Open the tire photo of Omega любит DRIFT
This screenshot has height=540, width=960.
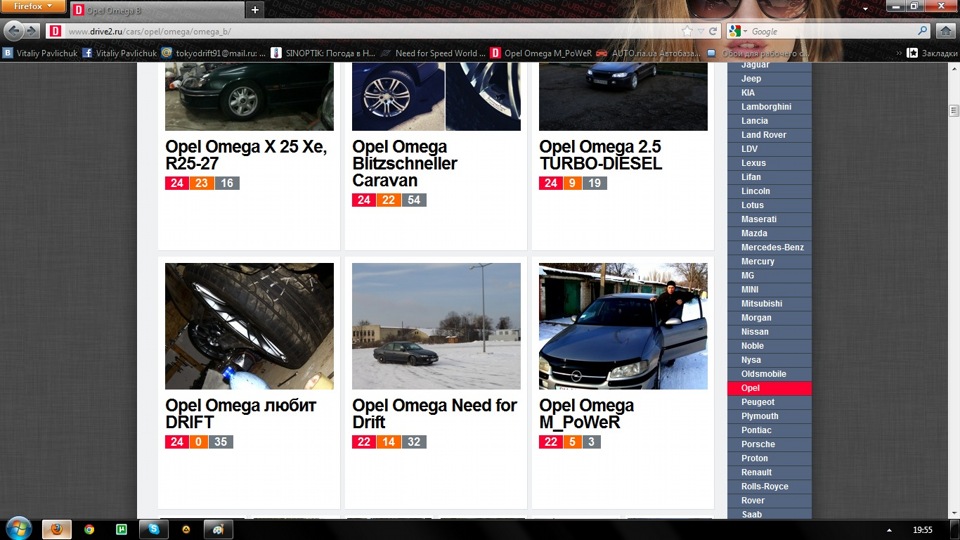(x=249, y=326)
